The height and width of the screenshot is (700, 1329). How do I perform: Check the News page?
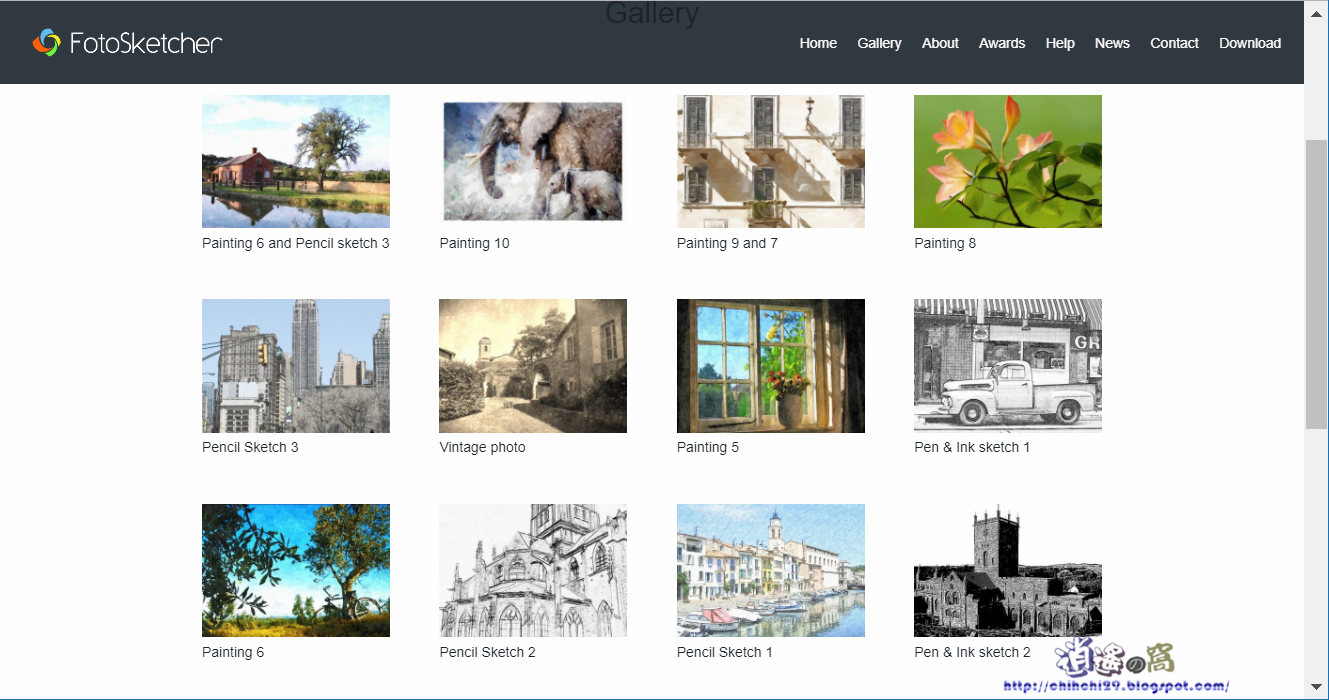point(1112,43)
